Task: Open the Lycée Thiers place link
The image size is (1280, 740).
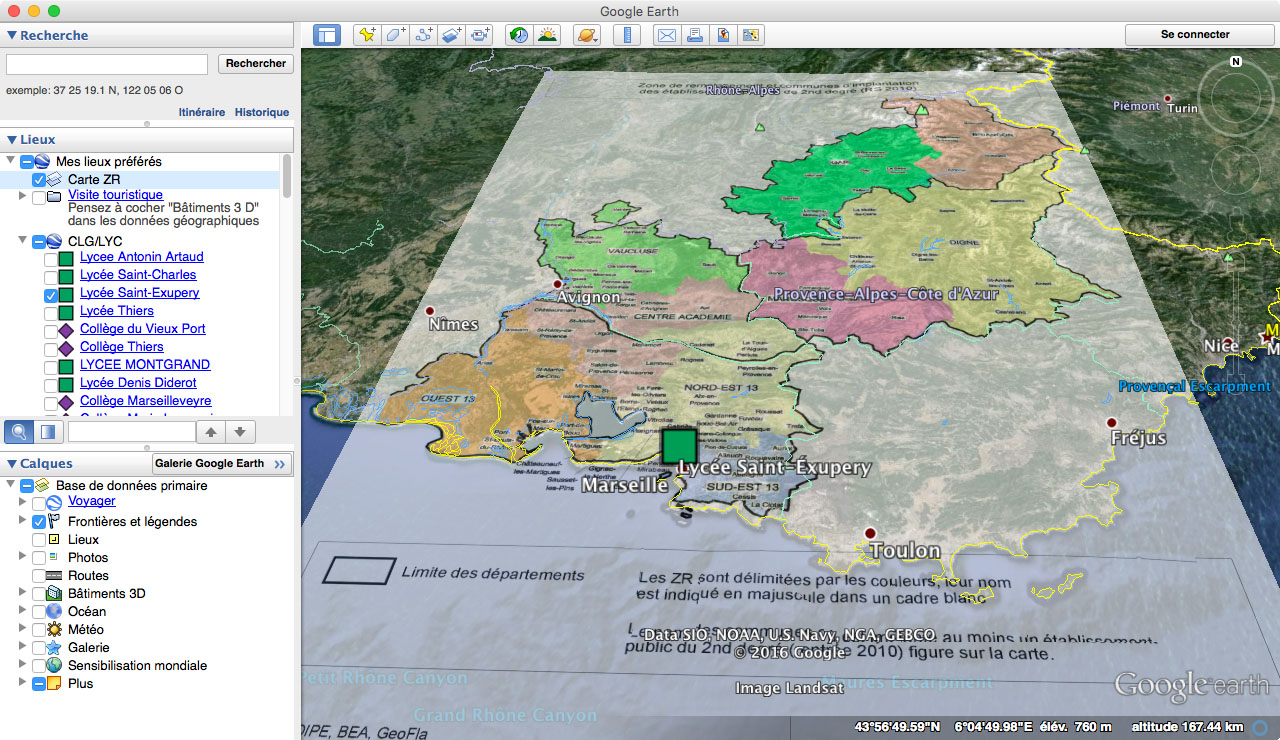Action: (x=117, y=311)
